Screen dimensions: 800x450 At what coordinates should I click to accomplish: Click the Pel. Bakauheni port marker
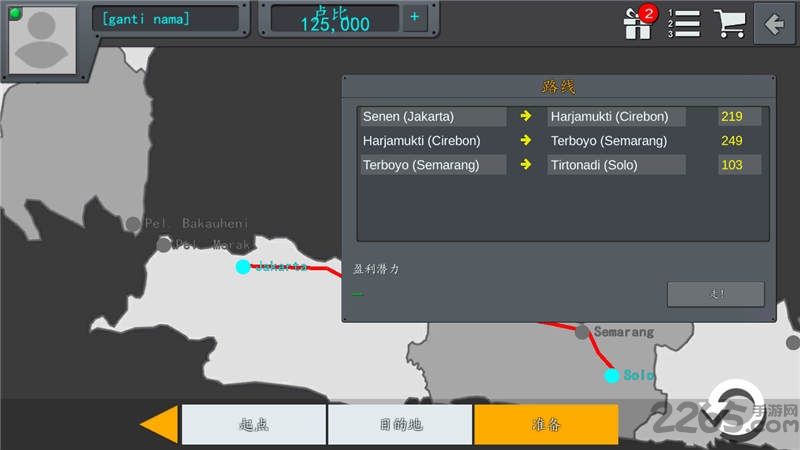click(x=132, y=224)
